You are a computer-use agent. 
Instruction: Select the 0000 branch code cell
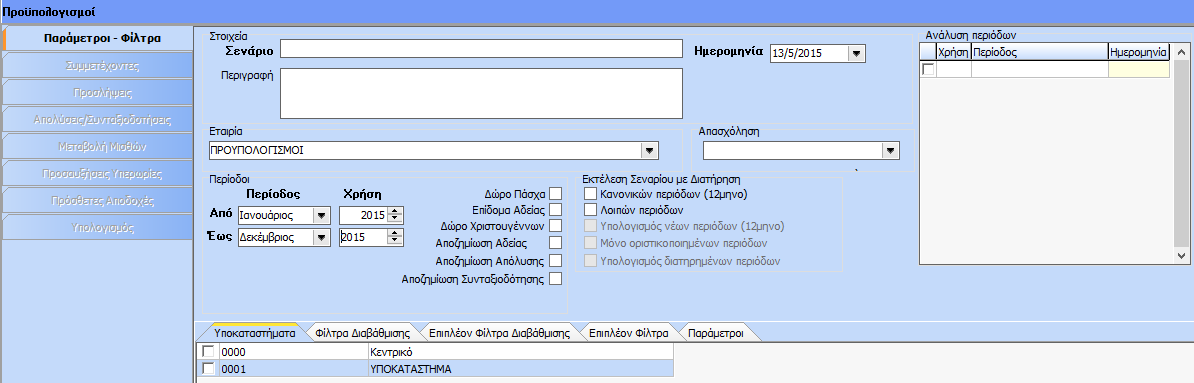[293, 353]
